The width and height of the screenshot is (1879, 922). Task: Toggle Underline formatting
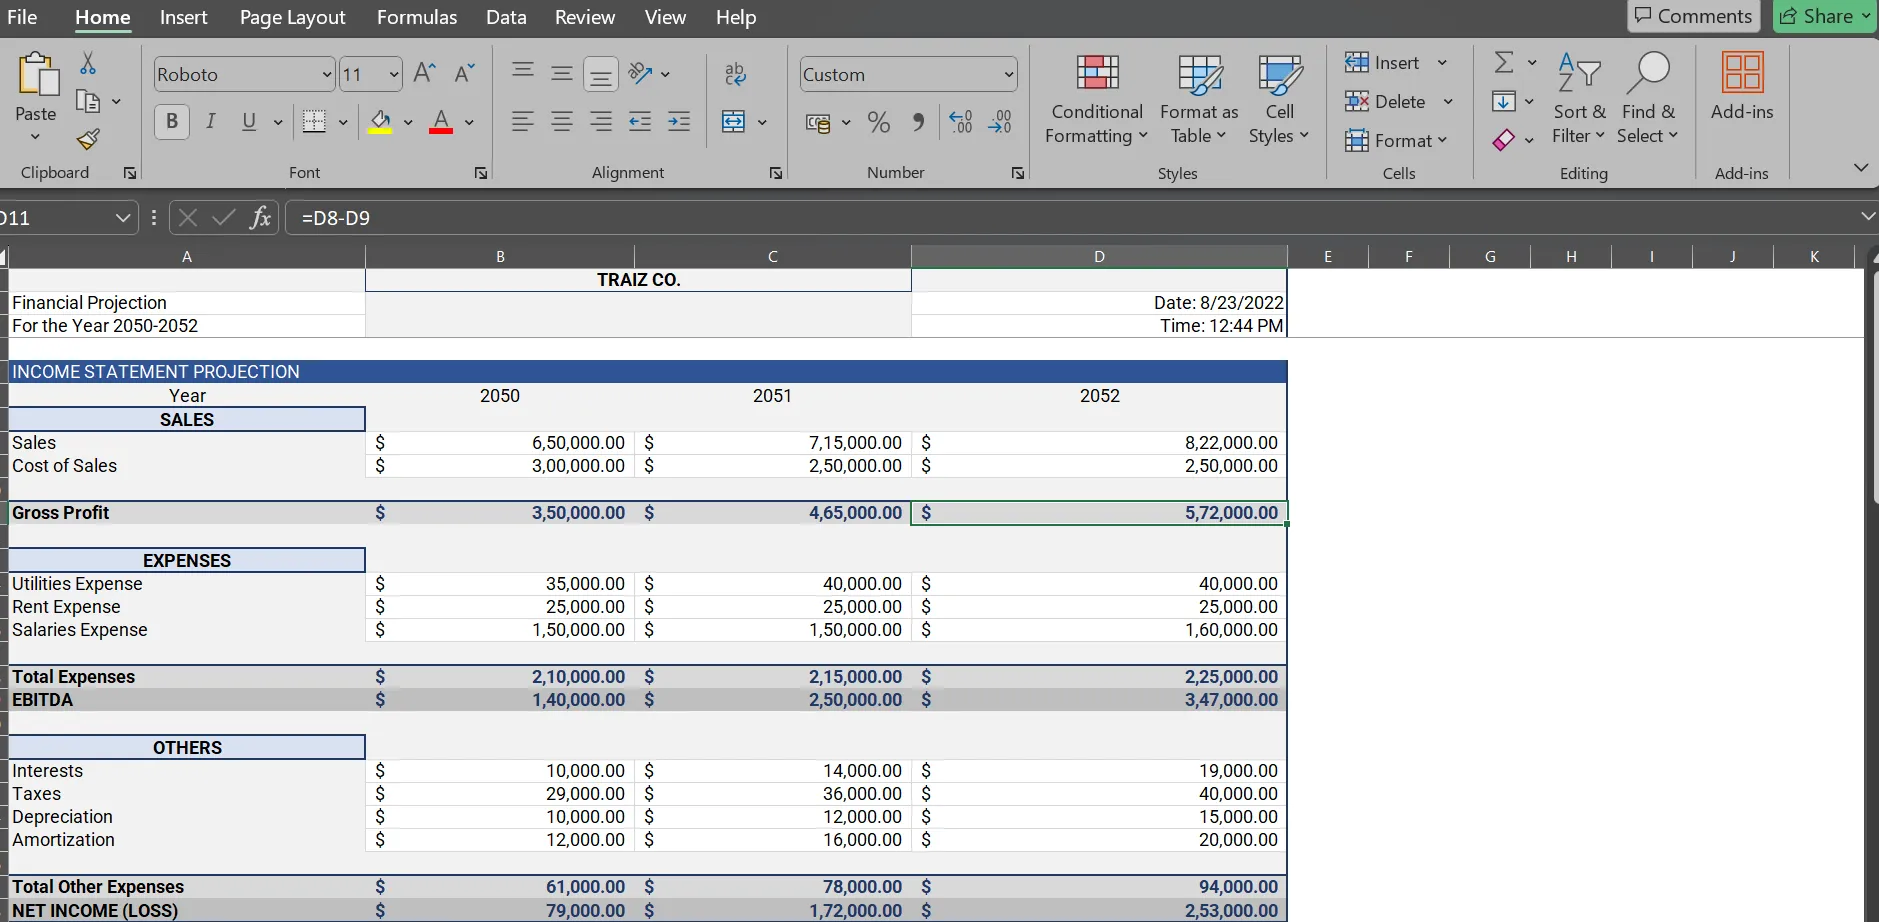pos(249,122)
